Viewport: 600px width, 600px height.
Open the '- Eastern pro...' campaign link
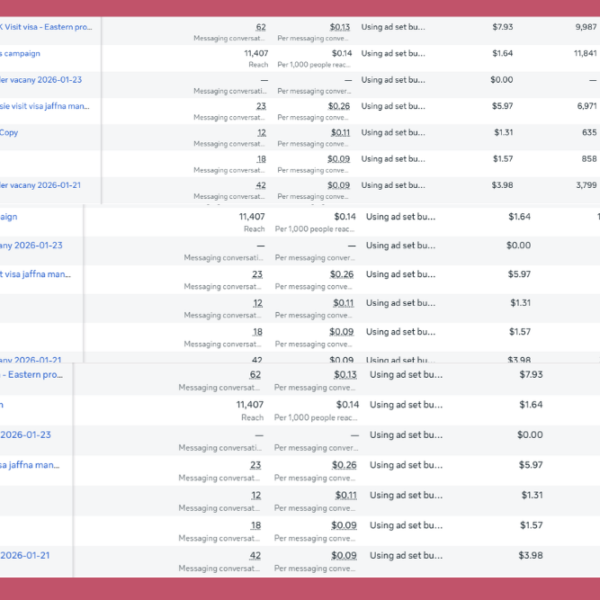tap(32, 375)
